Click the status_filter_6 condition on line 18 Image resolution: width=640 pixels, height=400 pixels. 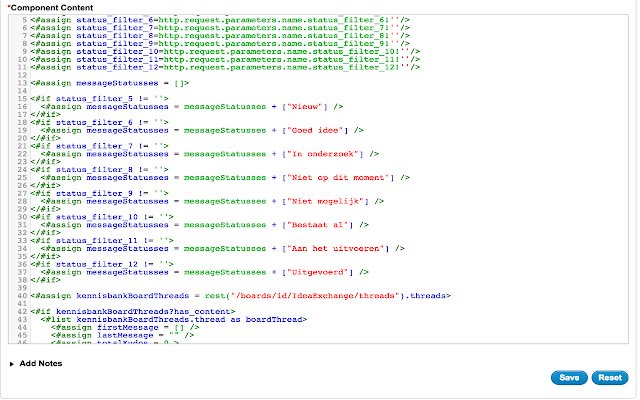point(99,123)
